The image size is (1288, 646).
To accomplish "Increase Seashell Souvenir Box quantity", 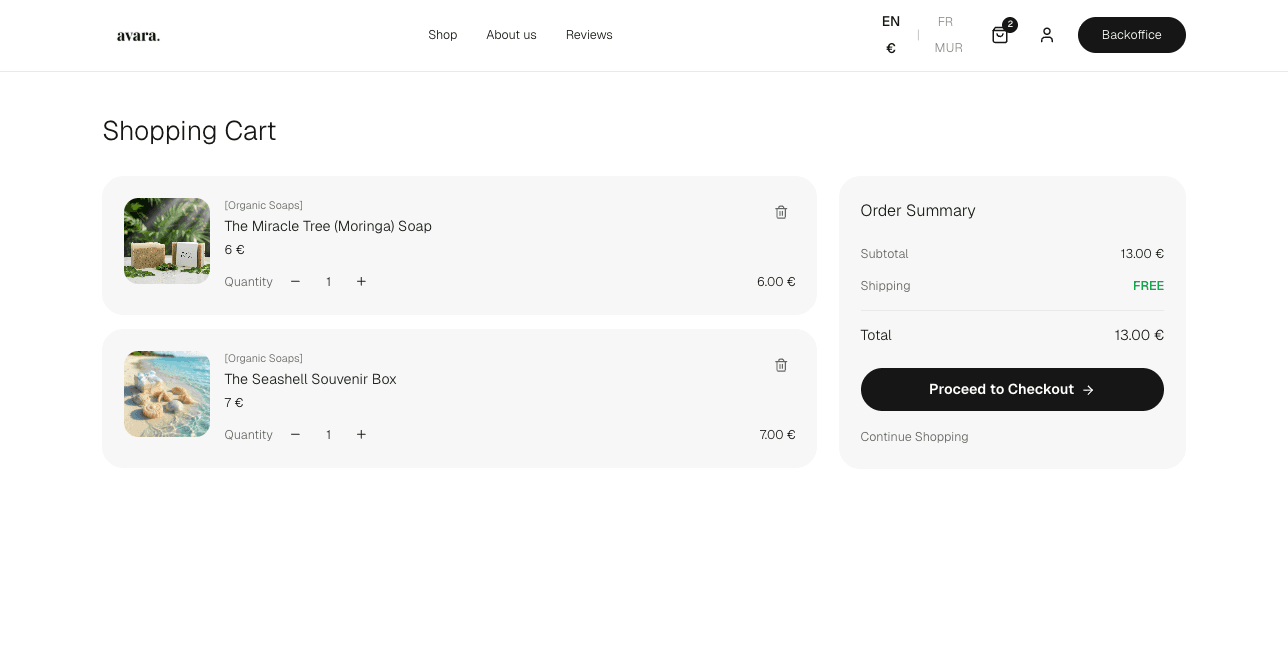I will [361, 434].
